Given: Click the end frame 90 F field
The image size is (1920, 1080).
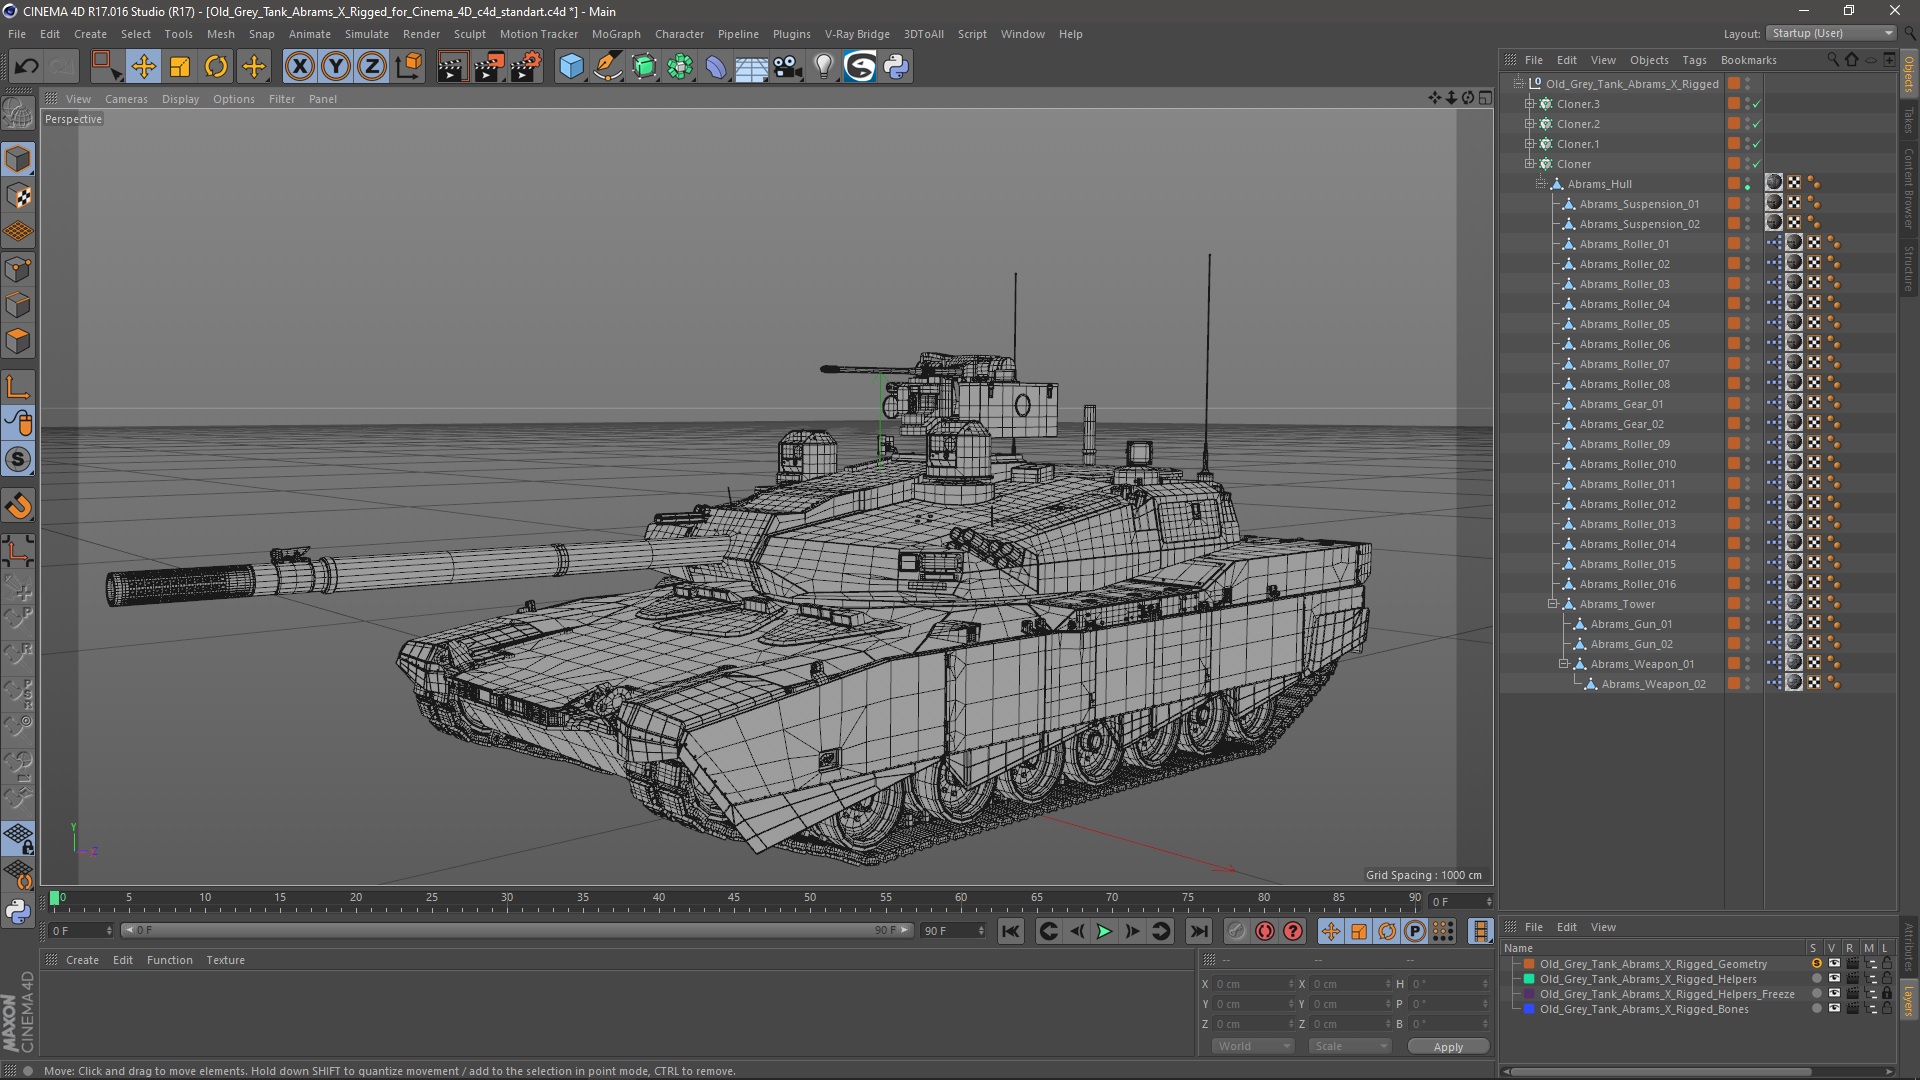Looking at the screenshot, I should click(953, 931).
